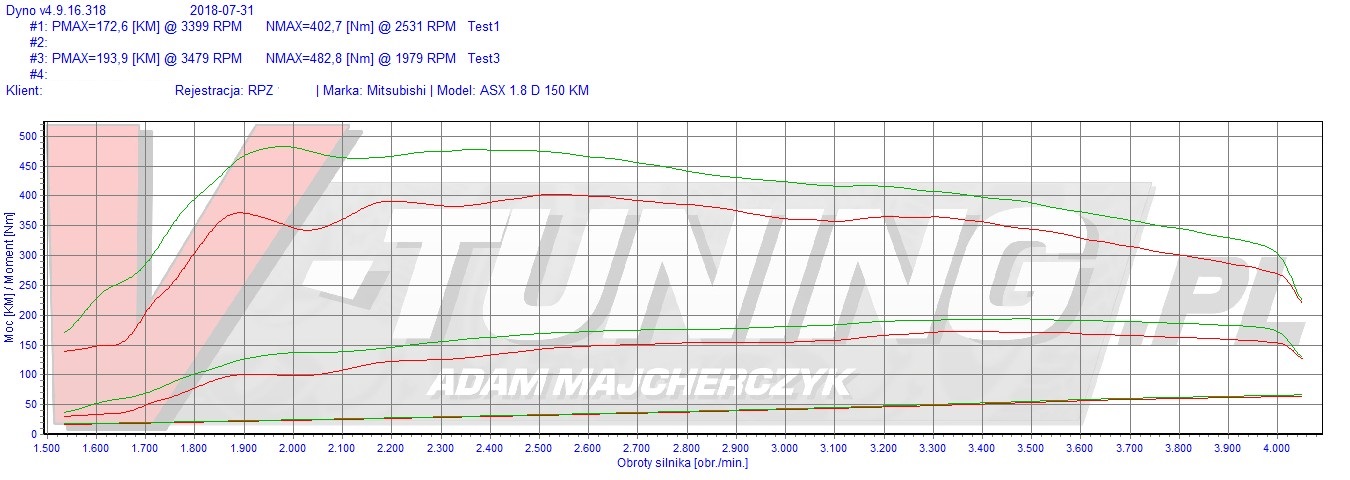Image resolution: width=1350 pixels, height=480 pixels.
Task: Select the PMAX=193,9 [KM] reading for run #3
Action: [x=146, y=59]
